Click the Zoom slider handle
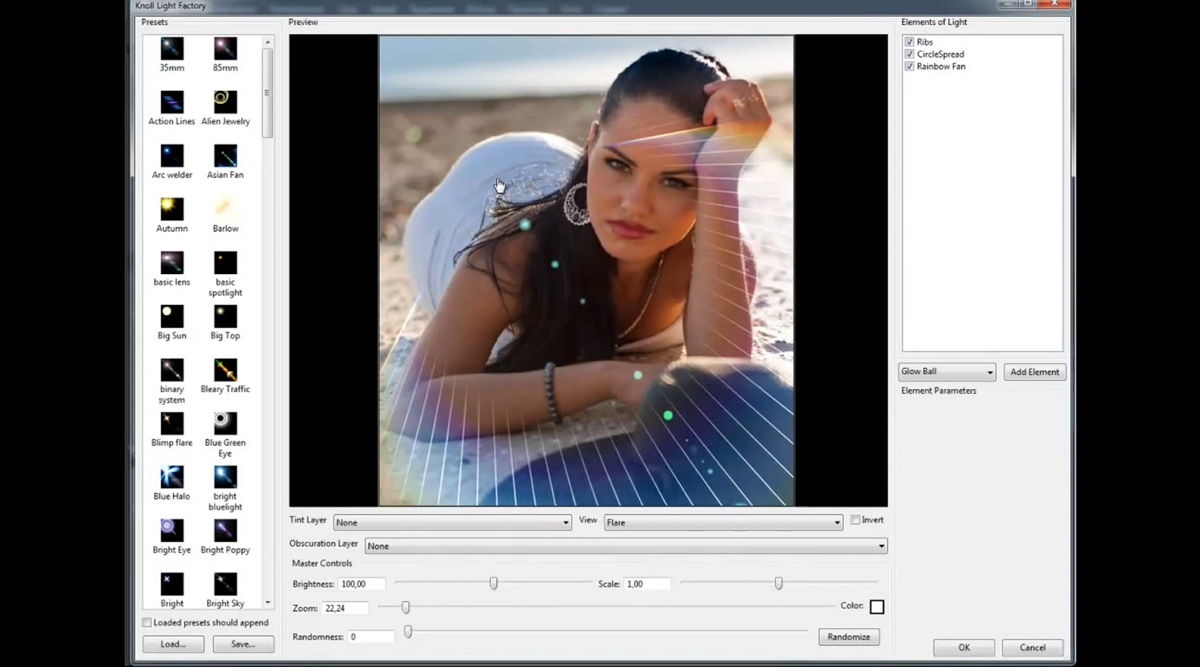Image resolution: width=1200 pixels, height=667 pixels. 405,607
